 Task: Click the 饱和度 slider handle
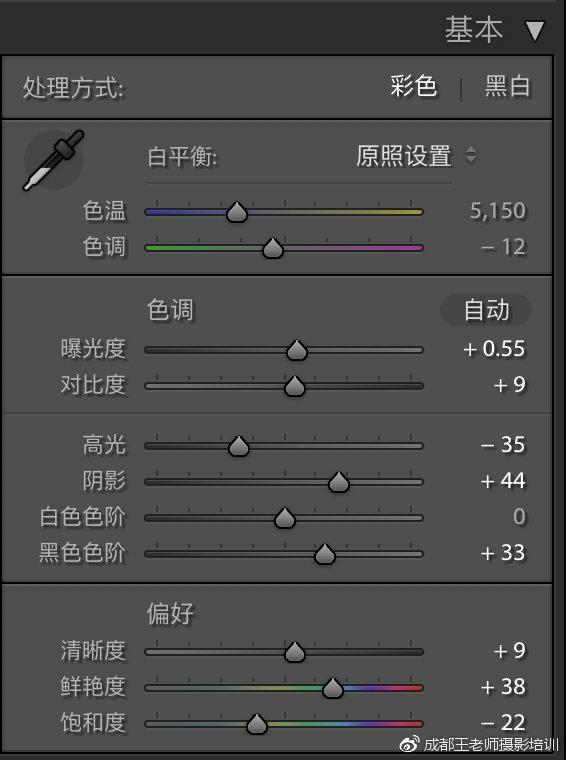pos(257,724)
